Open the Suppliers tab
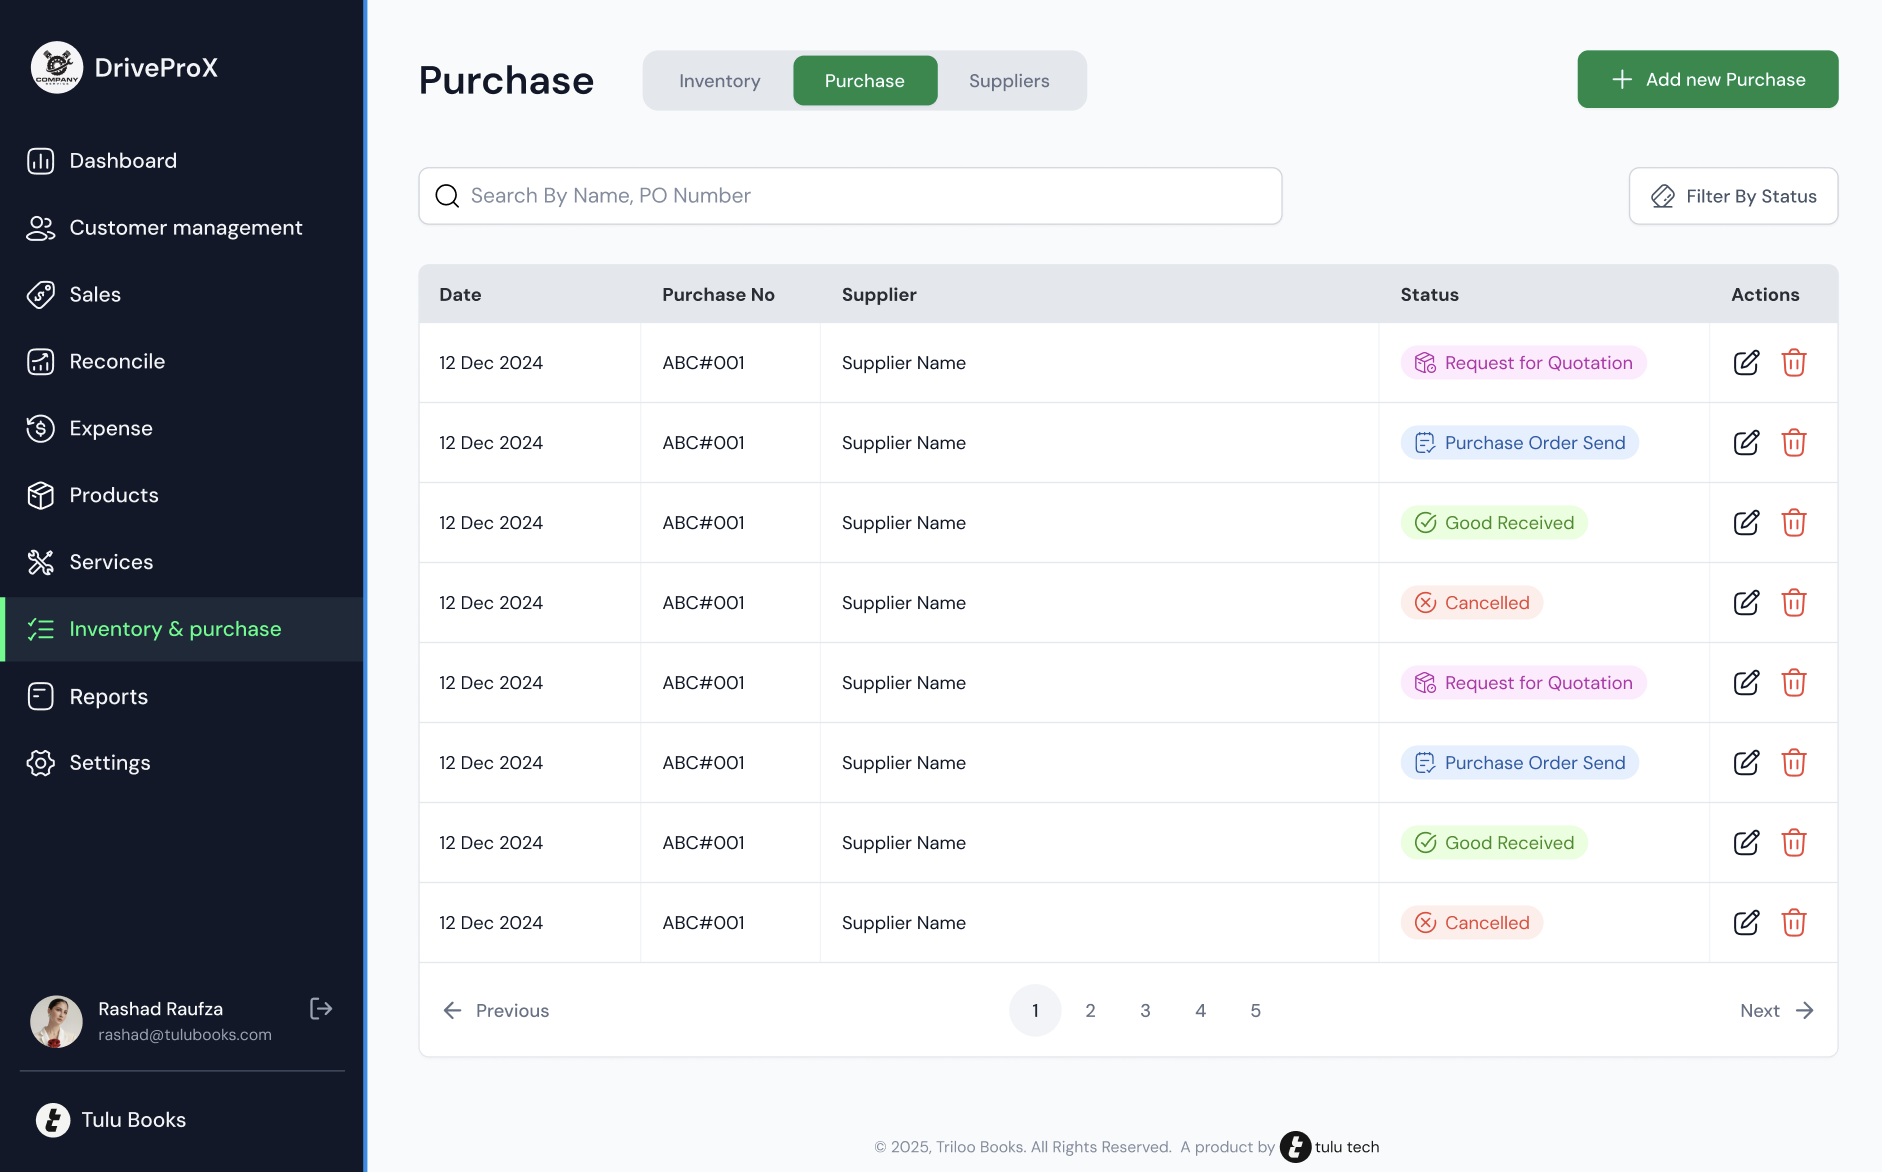This screenshot has width=1882, height=1172. pos(1009,80)
